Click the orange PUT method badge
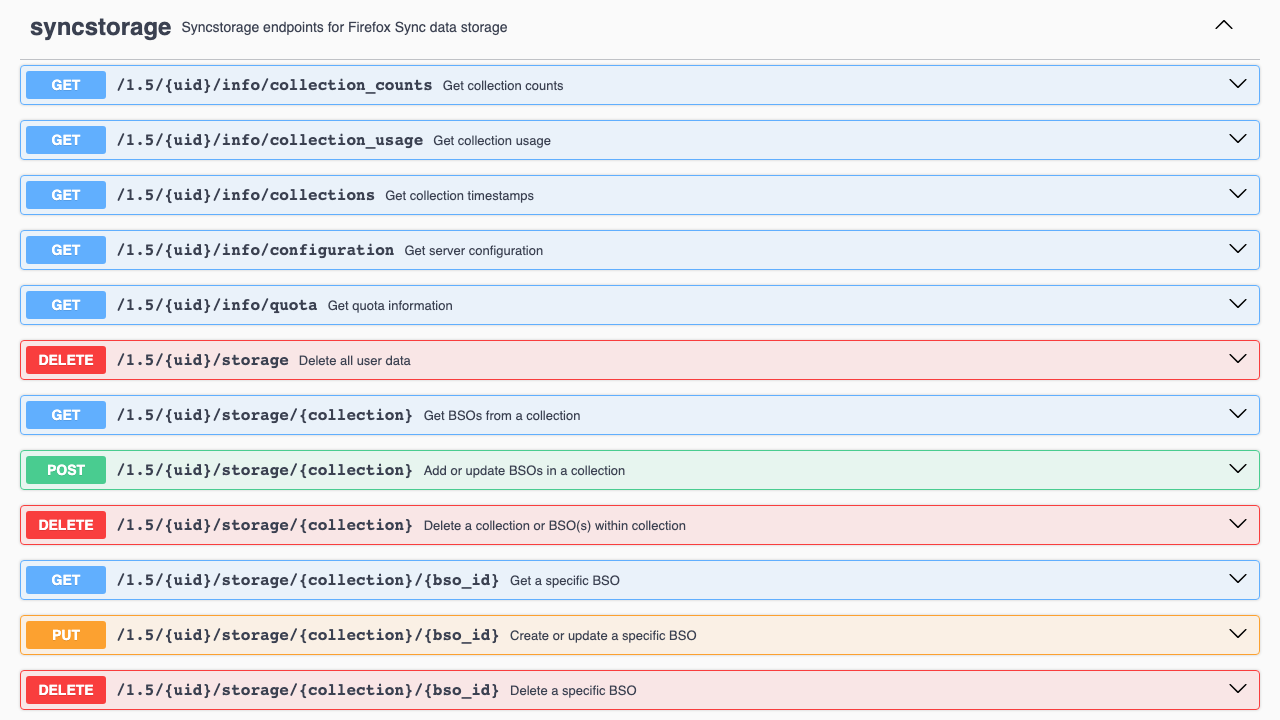This screenshot has width=1280, height=720. [66, 635]
